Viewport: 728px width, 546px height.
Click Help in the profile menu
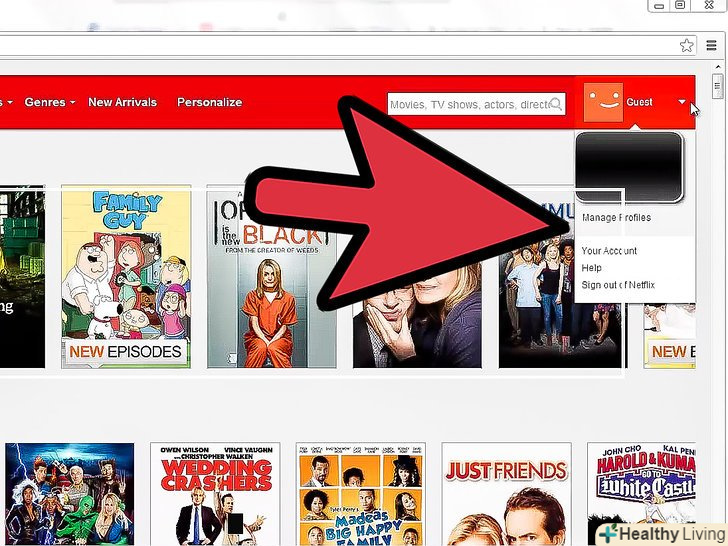[592, 268]
